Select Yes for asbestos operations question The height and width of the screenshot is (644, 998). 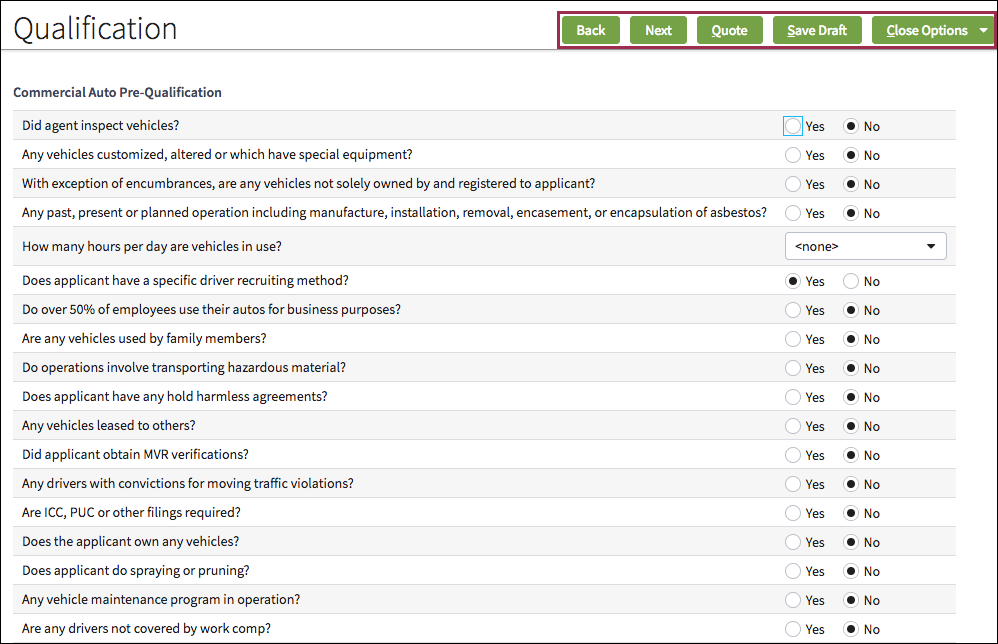791,213
